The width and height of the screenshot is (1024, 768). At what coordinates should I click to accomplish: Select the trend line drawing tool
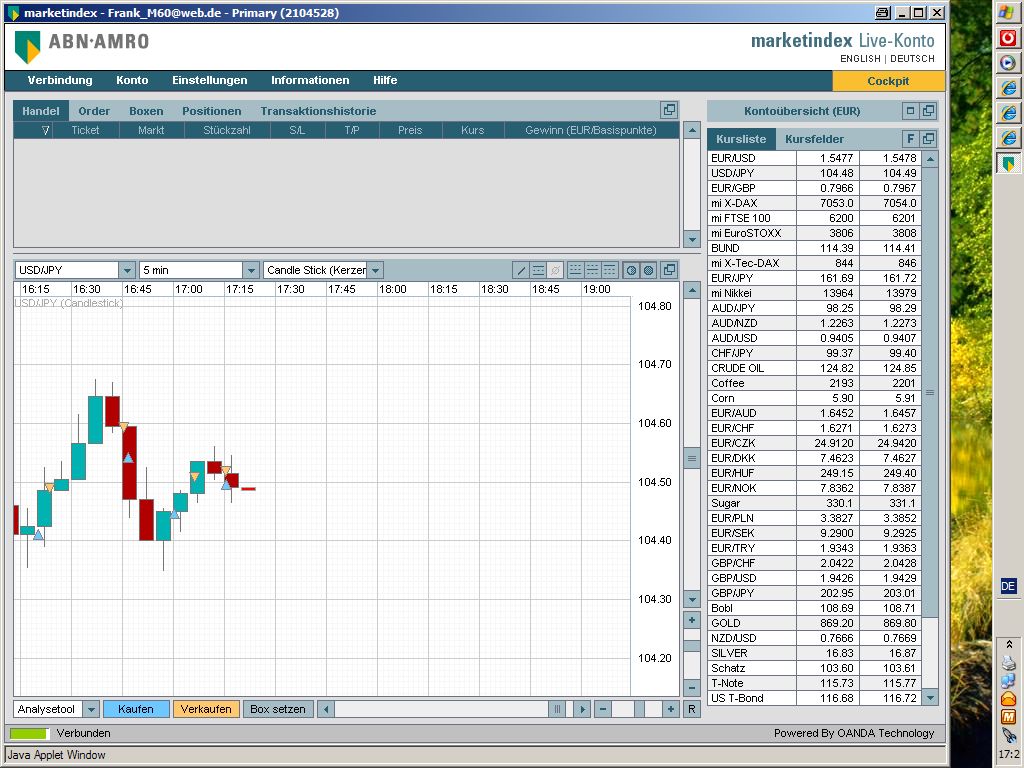[x=520, y=270]
